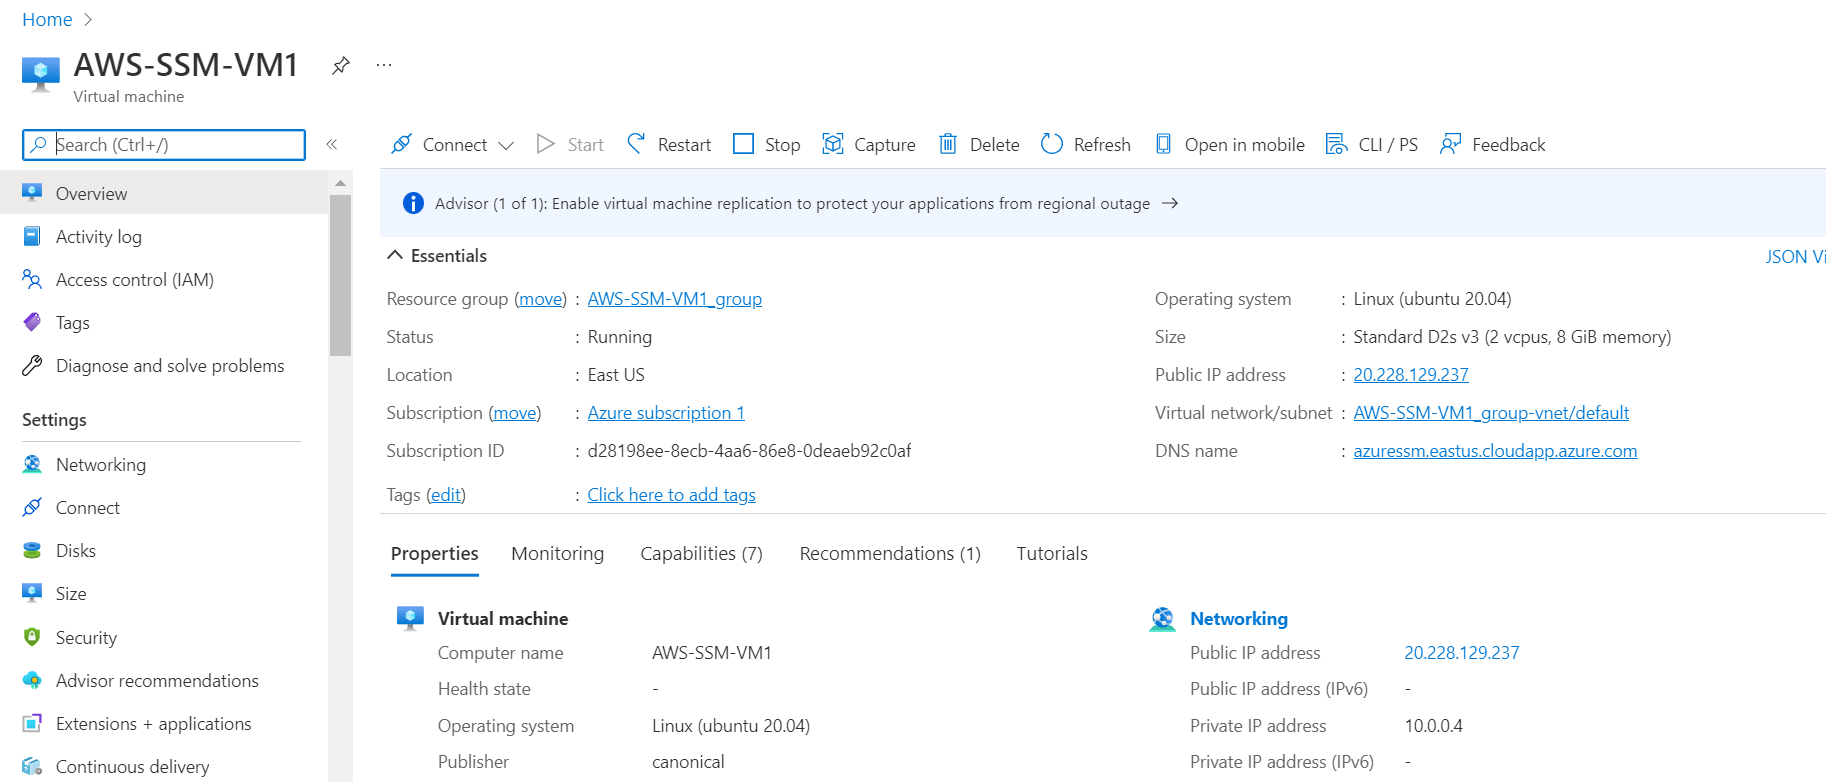Viewport: 1826px width, 782px height.
Task: Click the Advisor info icon in the banner
Action: 413,203
